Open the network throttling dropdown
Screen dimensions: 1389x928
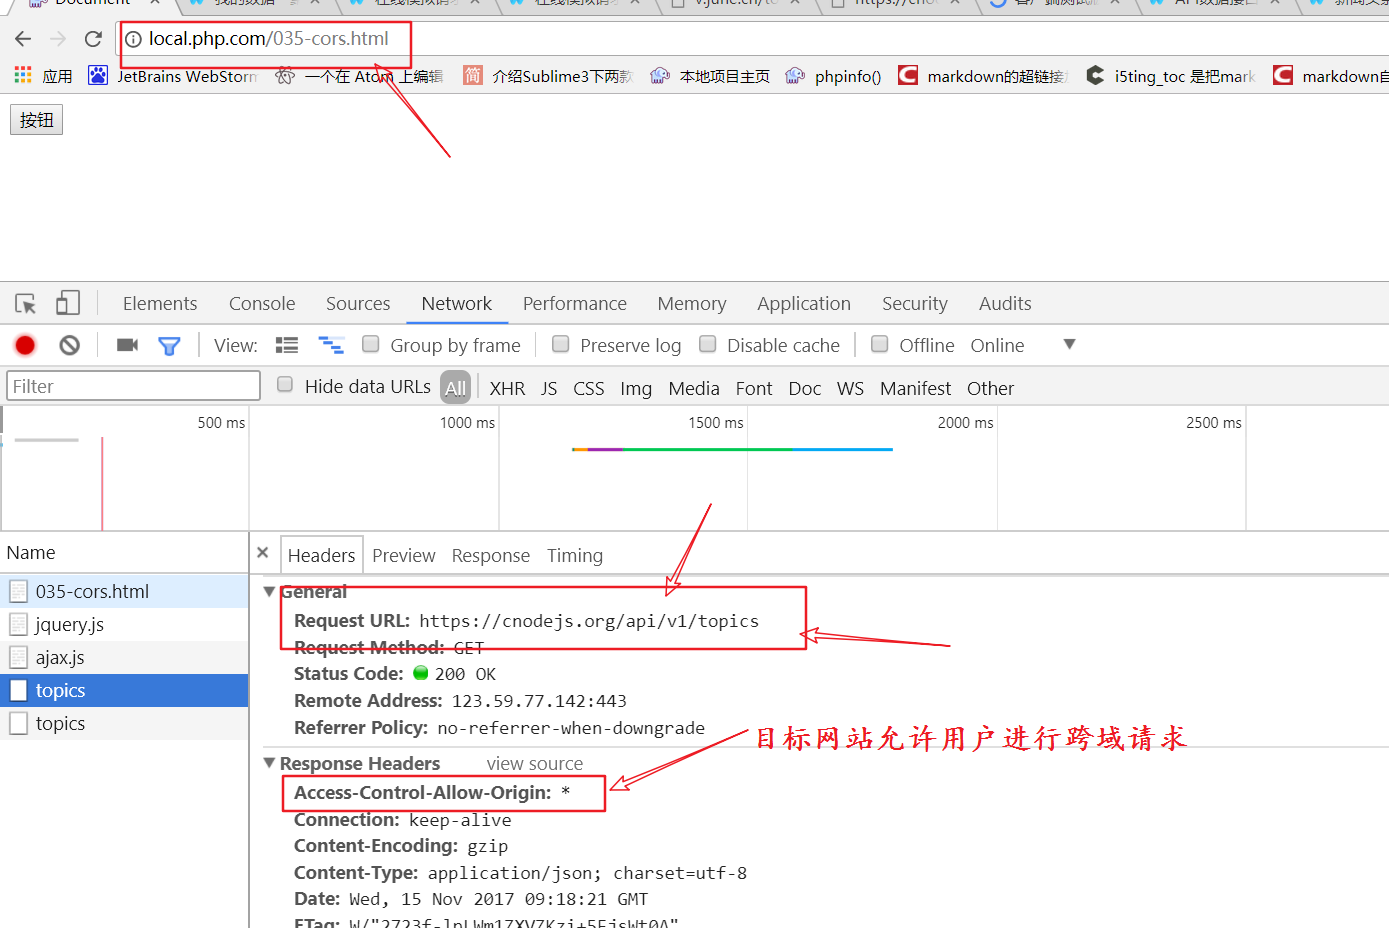coord(1069,344)
